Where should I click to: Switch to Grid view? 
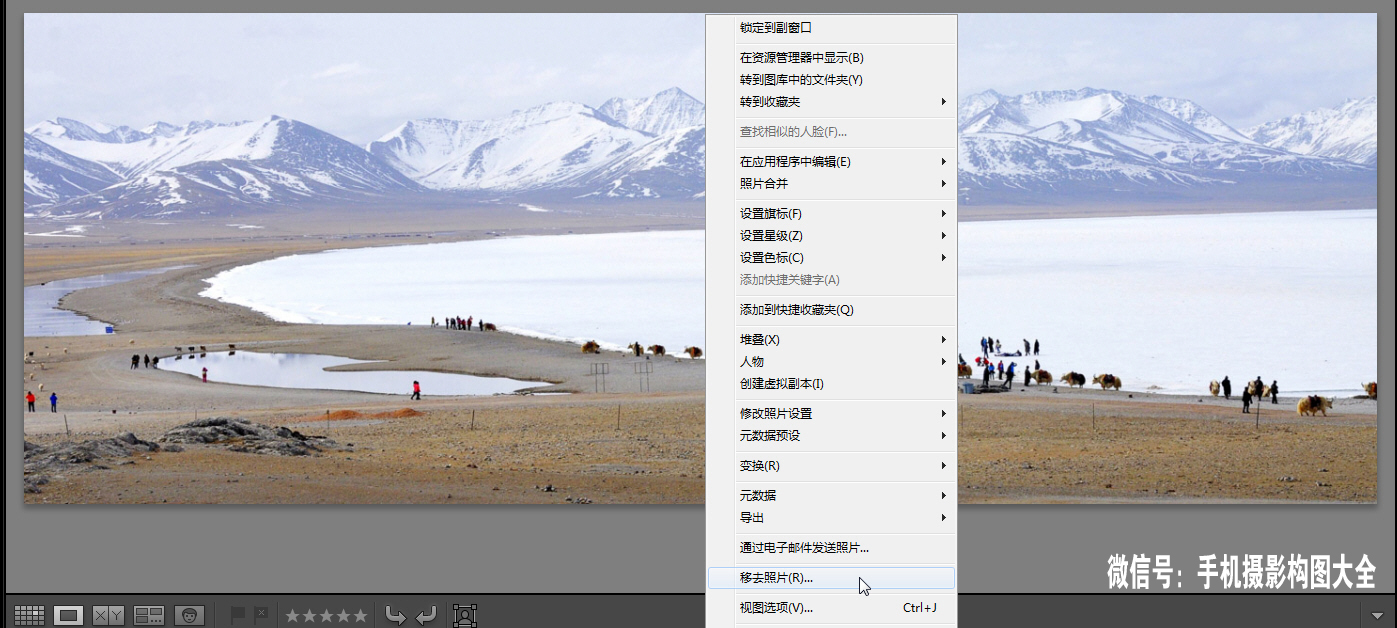29,615
